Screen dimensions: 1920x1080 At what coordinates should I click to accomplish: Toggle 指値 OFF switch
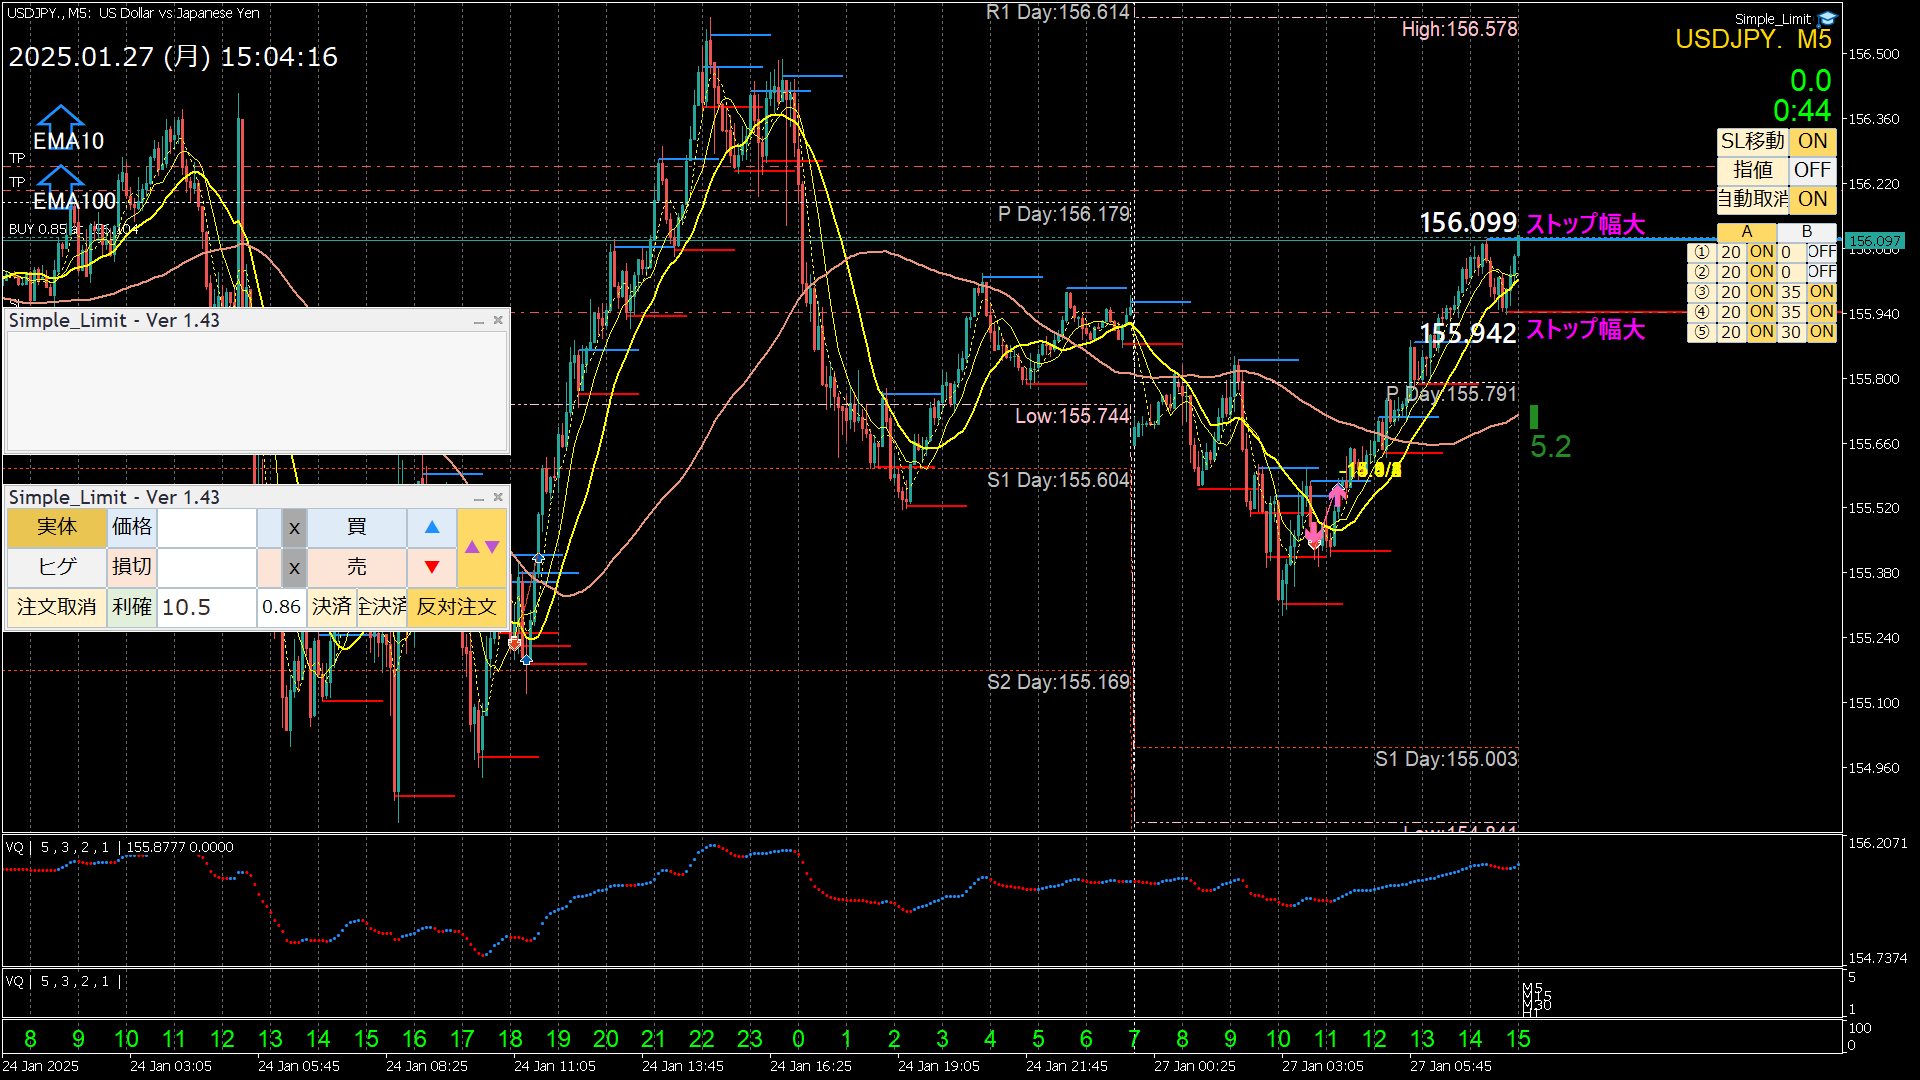tap(1812, 170)
